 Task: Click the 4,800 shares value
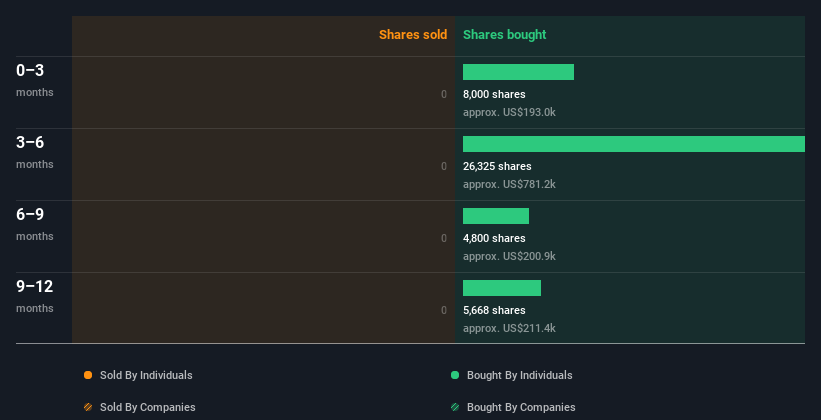pos(494,238)
